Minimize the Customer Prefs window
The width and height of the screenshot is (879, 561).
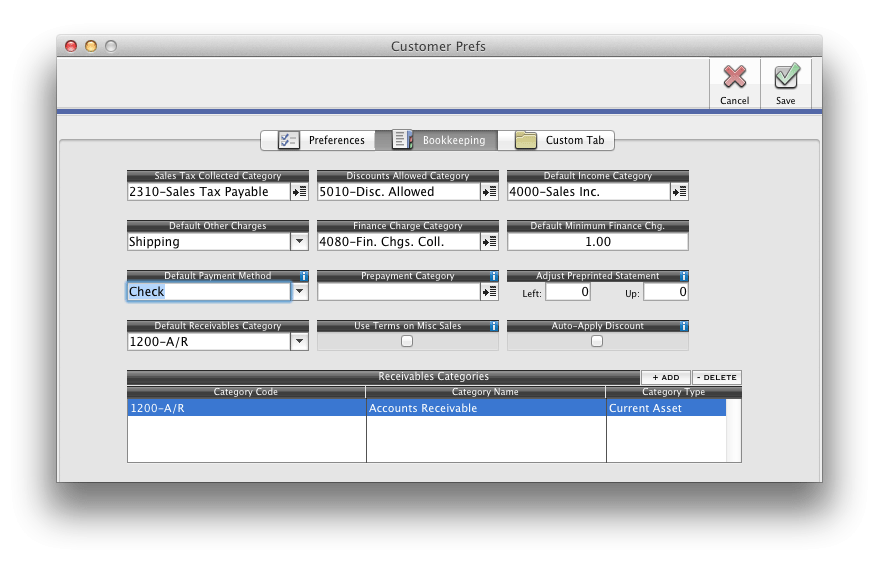click(x=91, y=46)
